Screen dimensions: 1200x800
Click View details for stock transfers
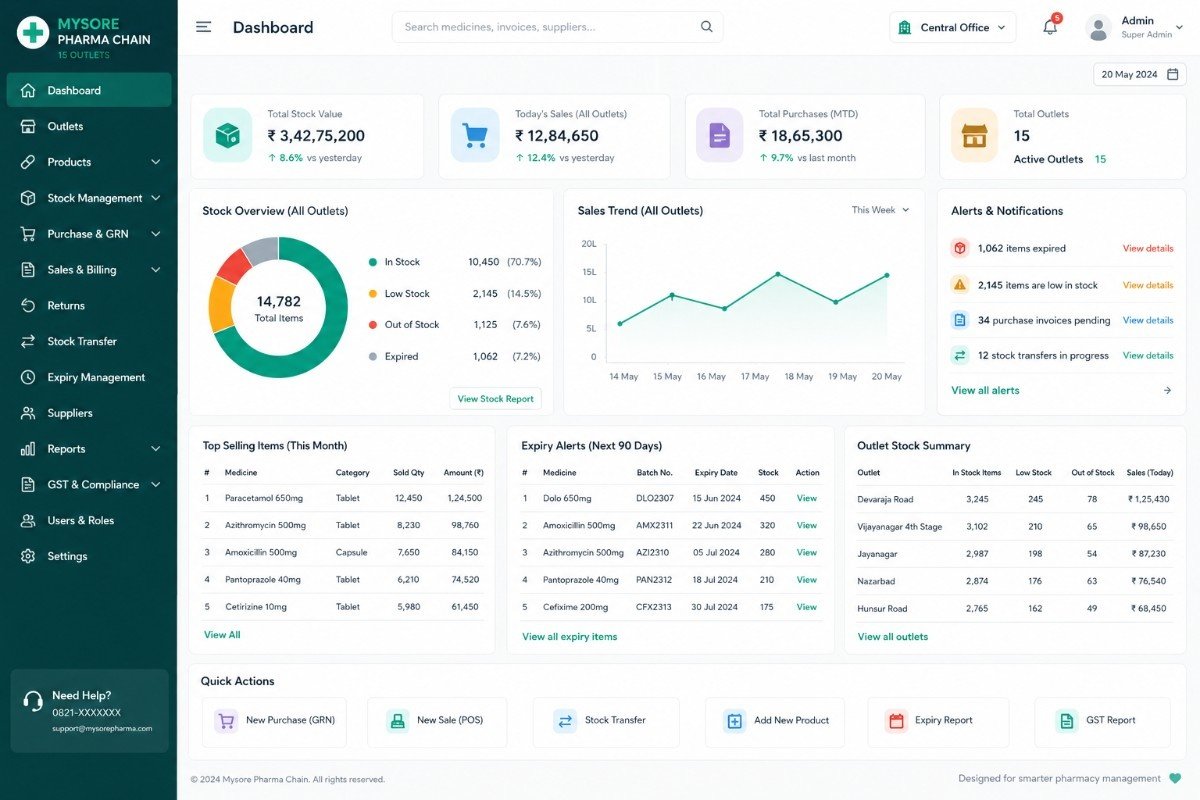1148,355
